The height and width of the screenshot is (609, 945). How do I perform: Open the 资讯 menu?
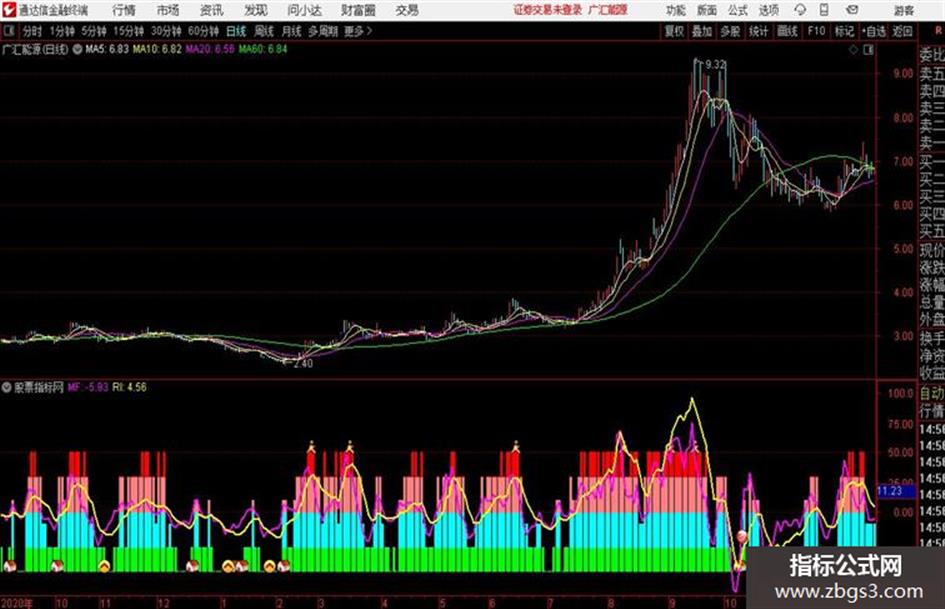coord(212,10)
